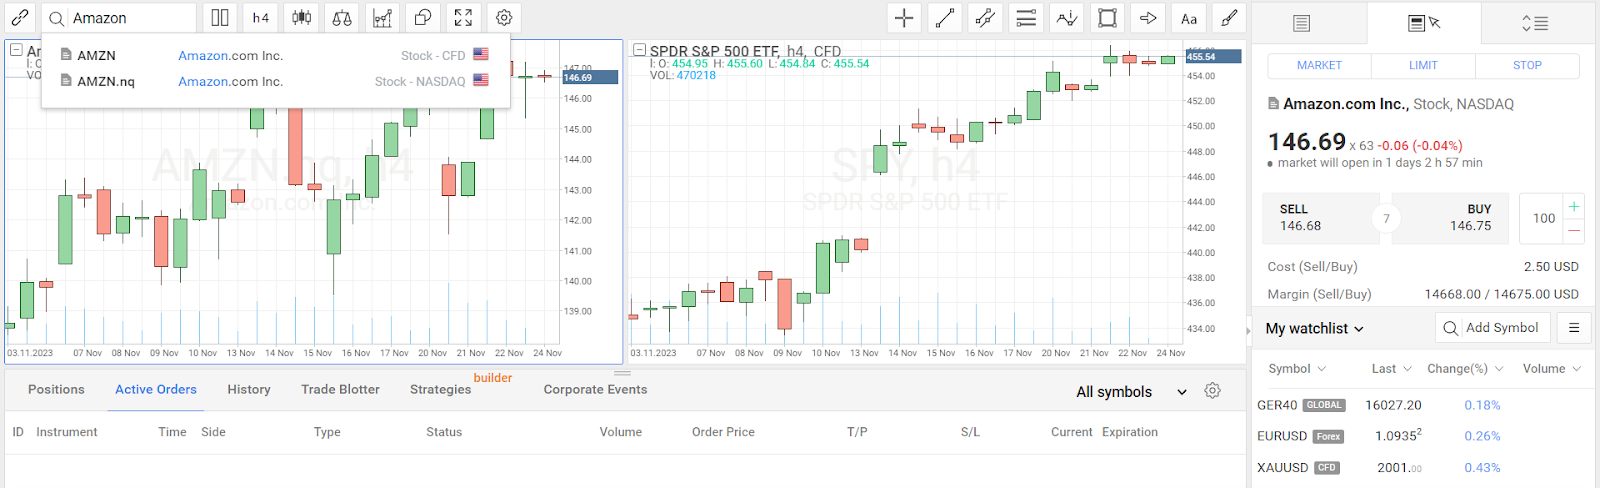Open the h4 timeframe selector
The height and width of the screenshot is (488, 1600).
[x=261, y=18]
